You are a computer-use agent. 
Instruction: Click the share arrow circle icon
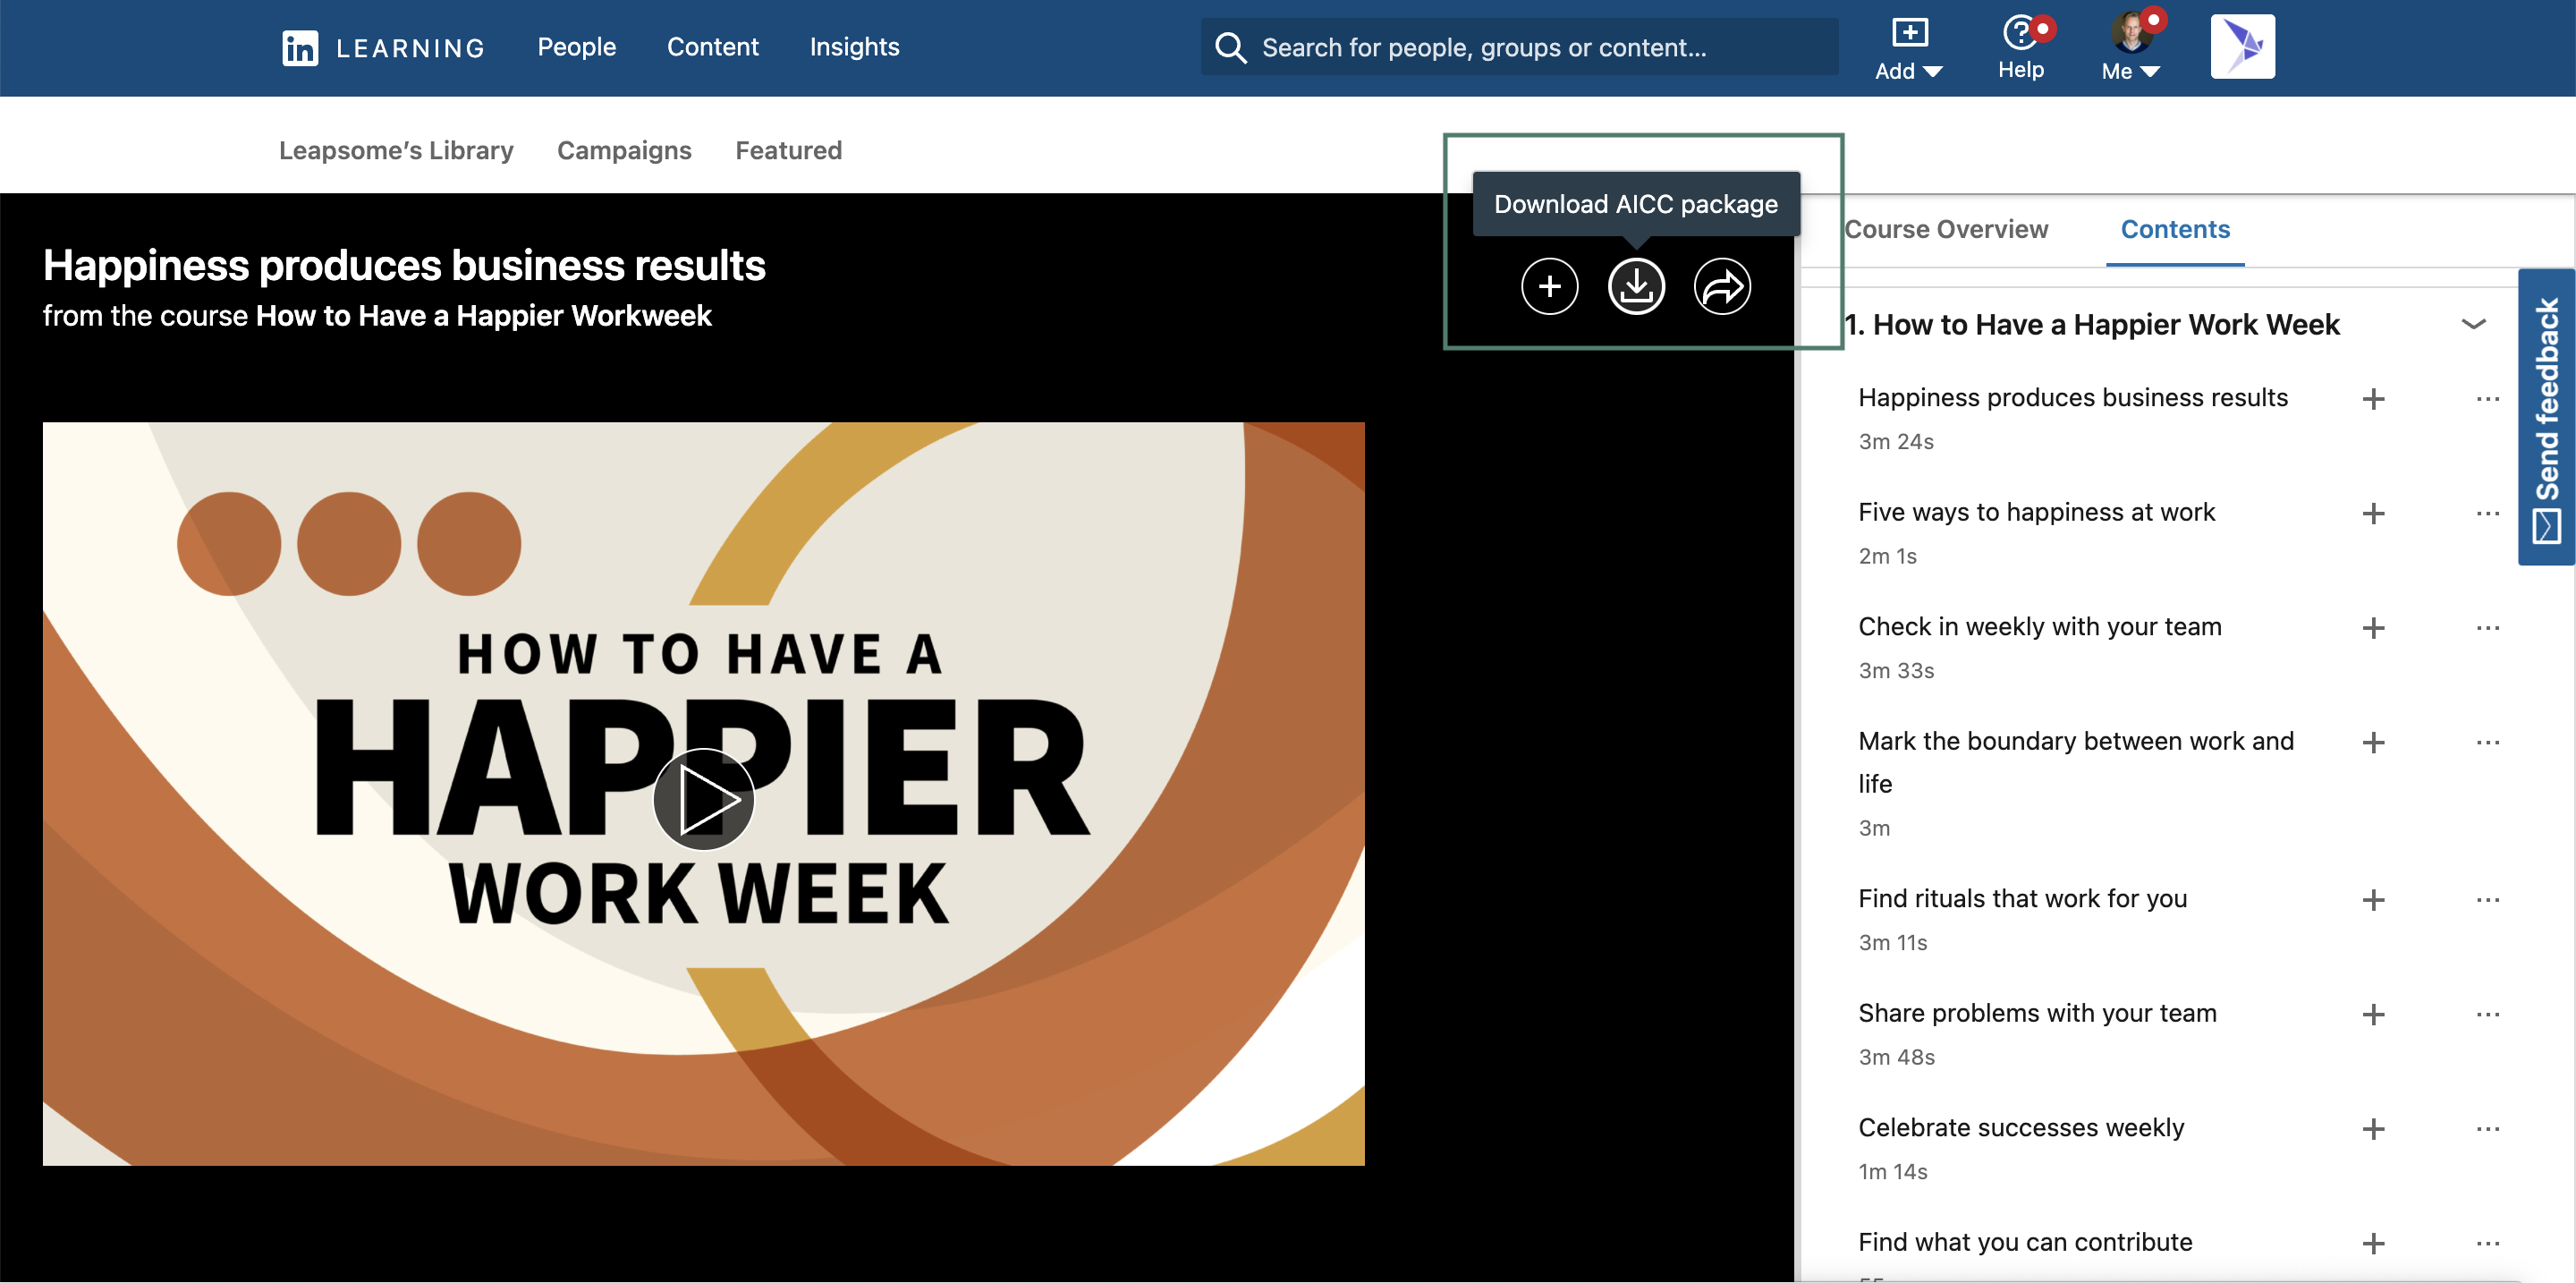click(x=1722, y=286)
